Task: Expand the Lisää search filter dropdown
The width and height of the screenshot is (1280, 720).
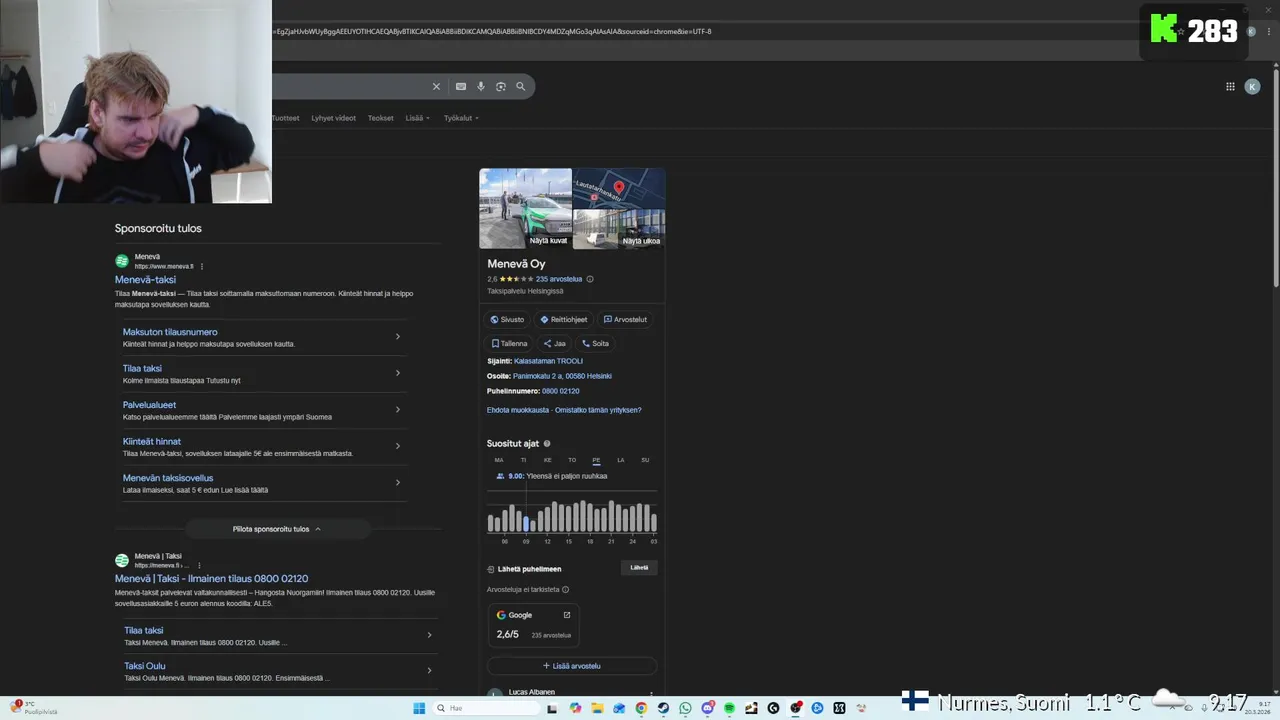Action: click(x=417, y=118)
